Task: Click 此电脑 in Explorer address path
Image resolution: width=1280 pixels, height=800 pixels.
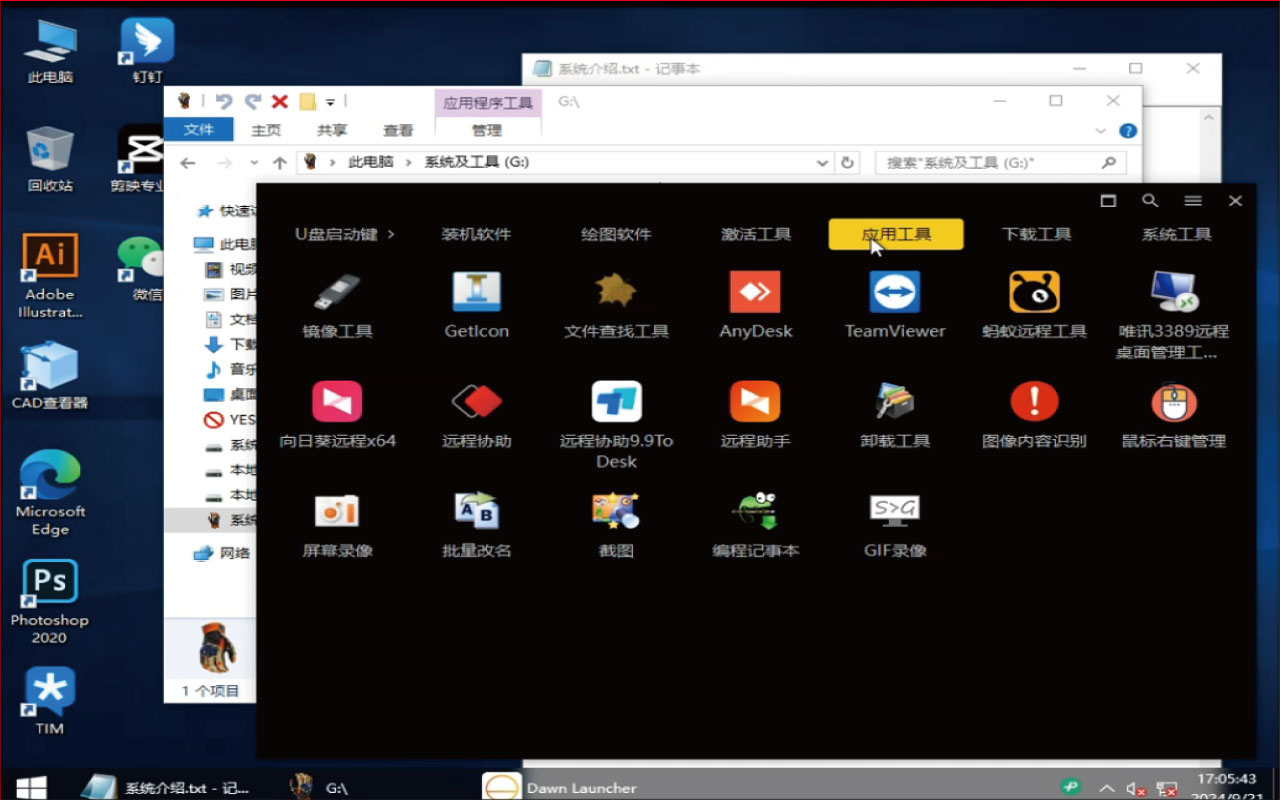Action: coord(371,162)
